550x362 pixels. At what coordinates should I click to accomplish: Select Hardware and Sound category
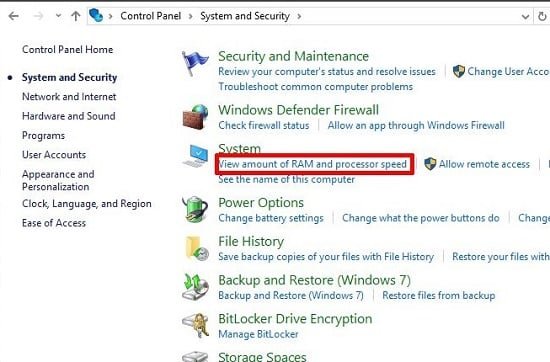pos(68,116)
